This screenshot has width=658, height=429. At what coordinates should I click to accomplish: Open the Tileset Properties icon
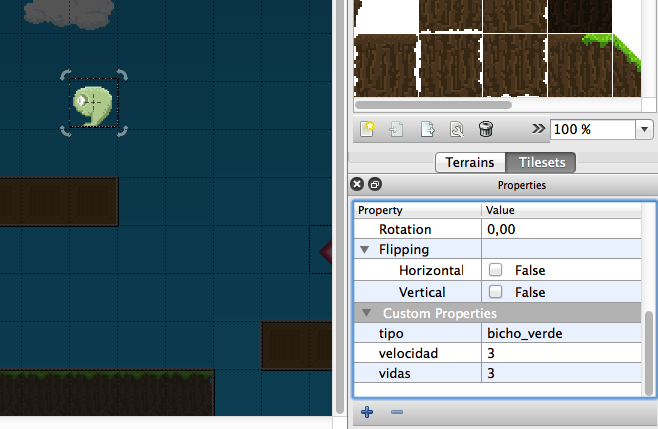coord(457,129)
